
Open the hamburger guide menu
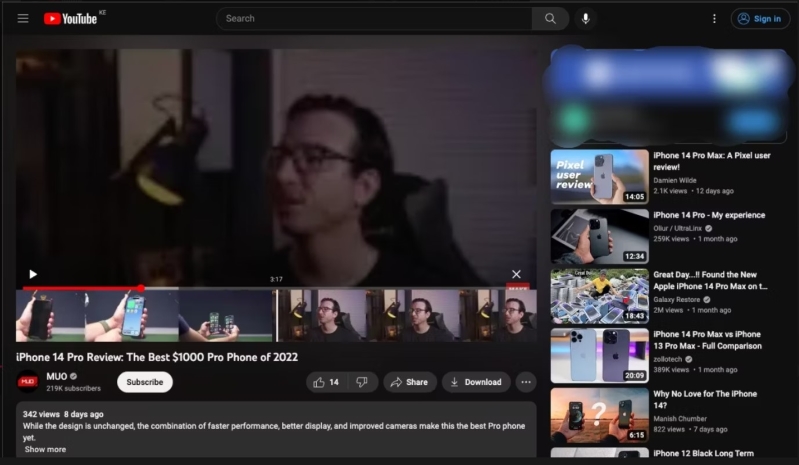coord(23,19)
